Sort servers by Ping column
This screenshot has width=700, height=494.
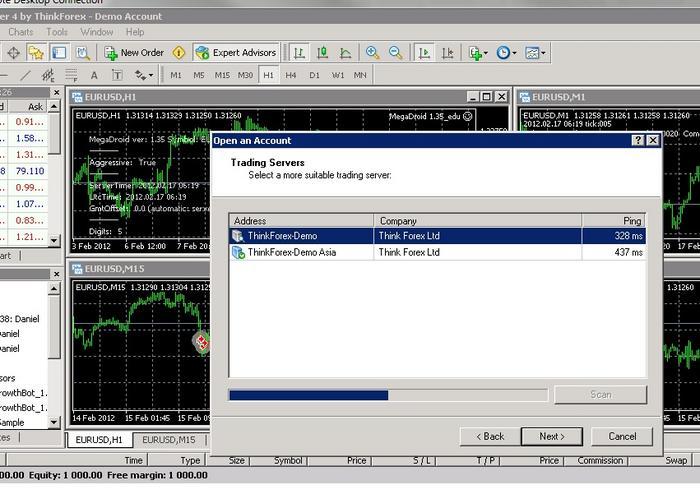(614, 221)
